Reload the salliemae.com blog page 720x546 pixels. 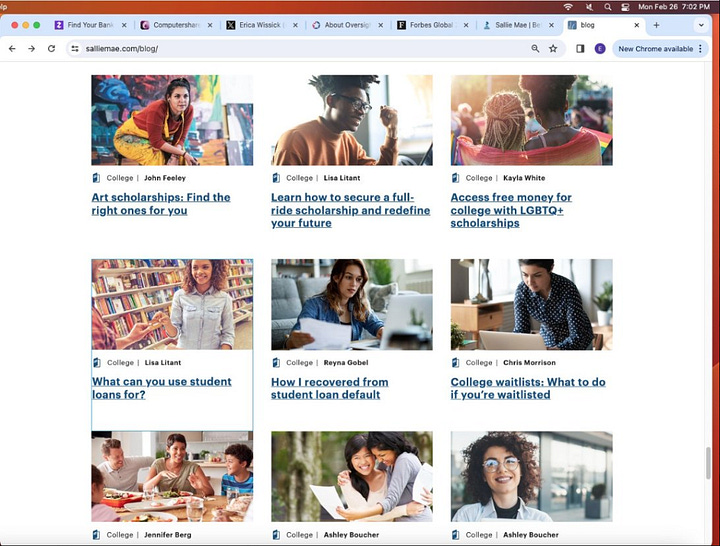coord(51,49)
